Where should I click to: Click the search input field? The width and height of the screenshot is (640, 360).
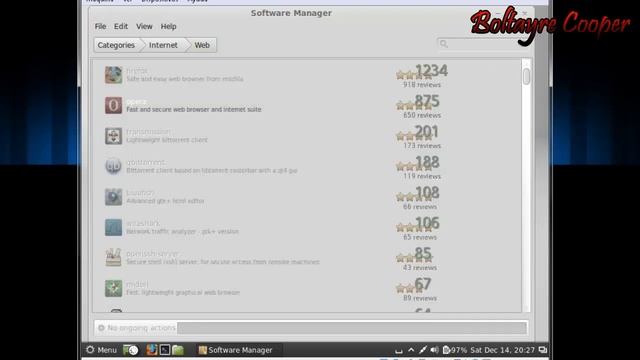point(483,44)
